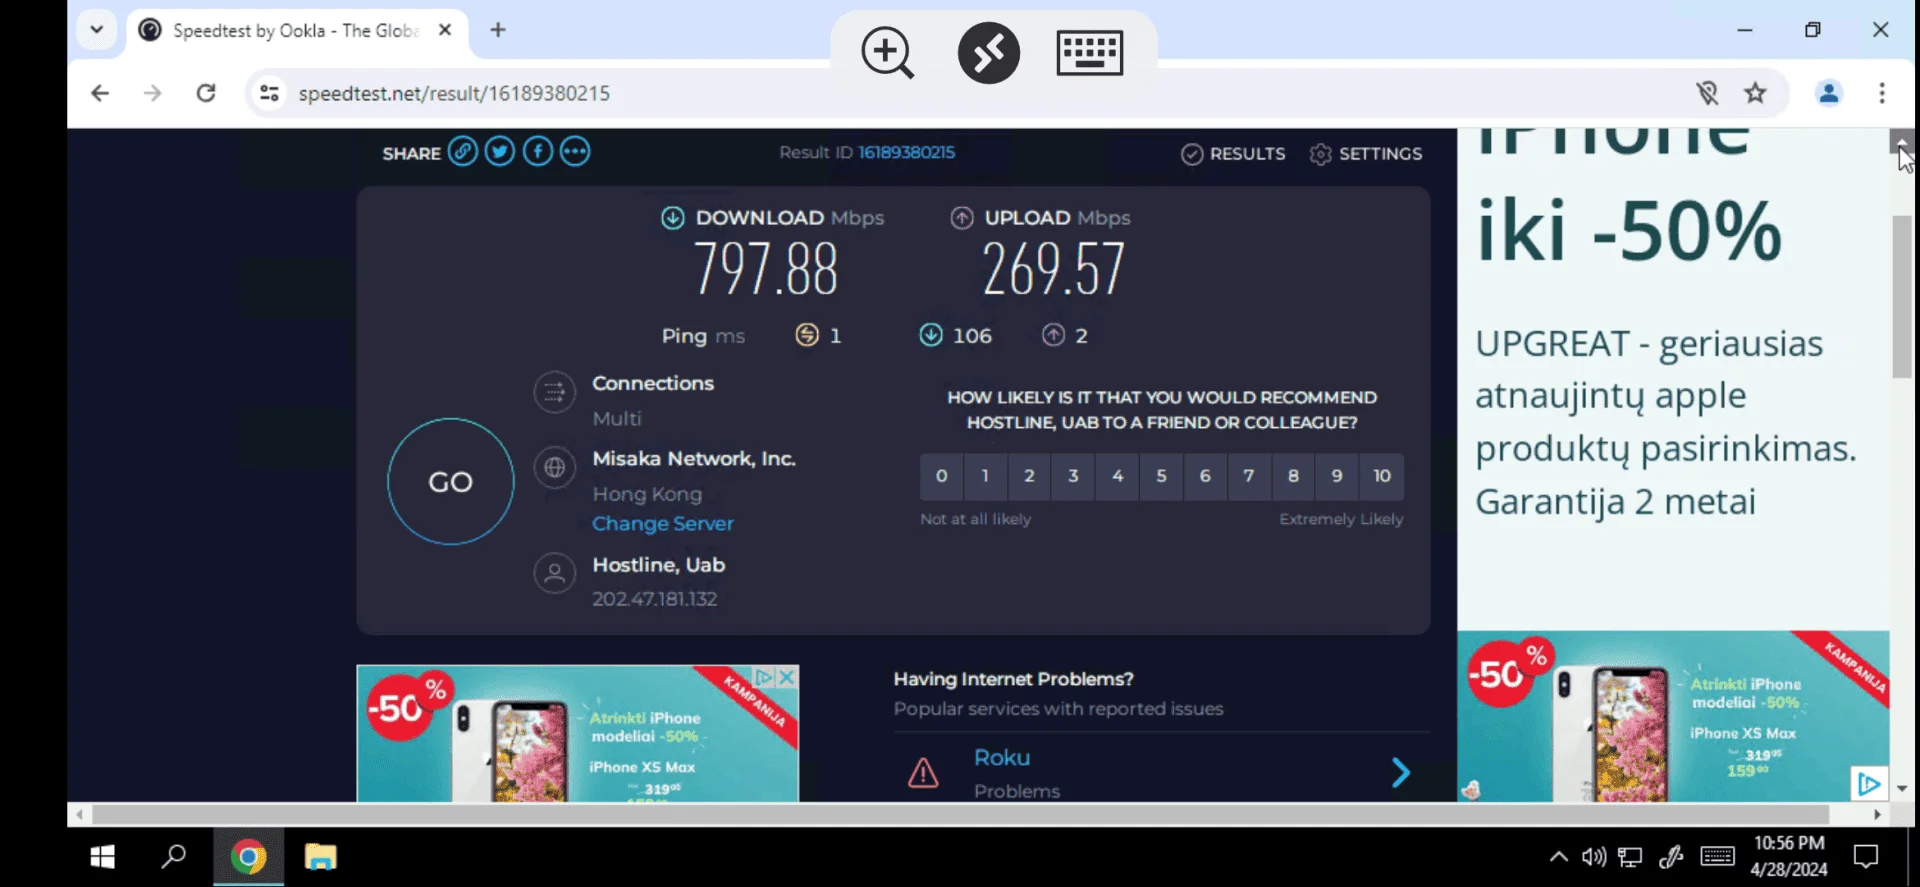
Task: Go forward in browser history
Action: pos(152,93)
